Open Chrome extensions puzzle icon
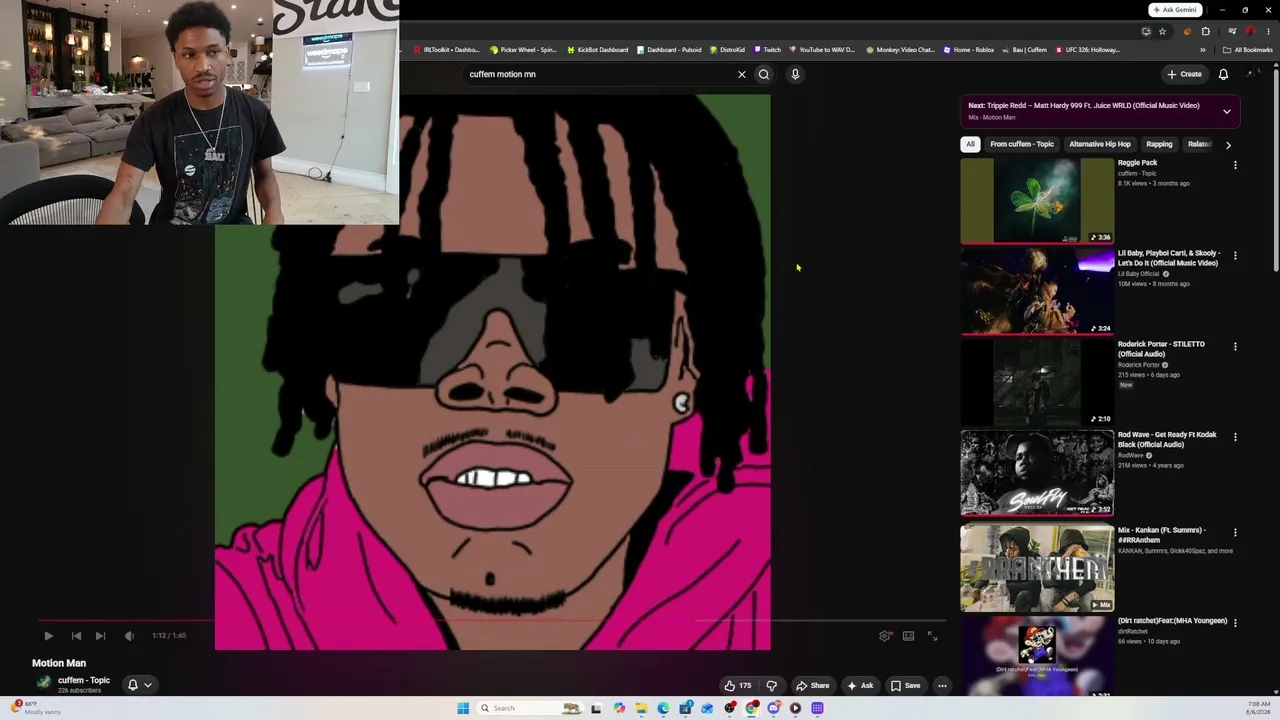Image resolution: width=1280 pixels, height=720 pixels. coord(1205,31)
